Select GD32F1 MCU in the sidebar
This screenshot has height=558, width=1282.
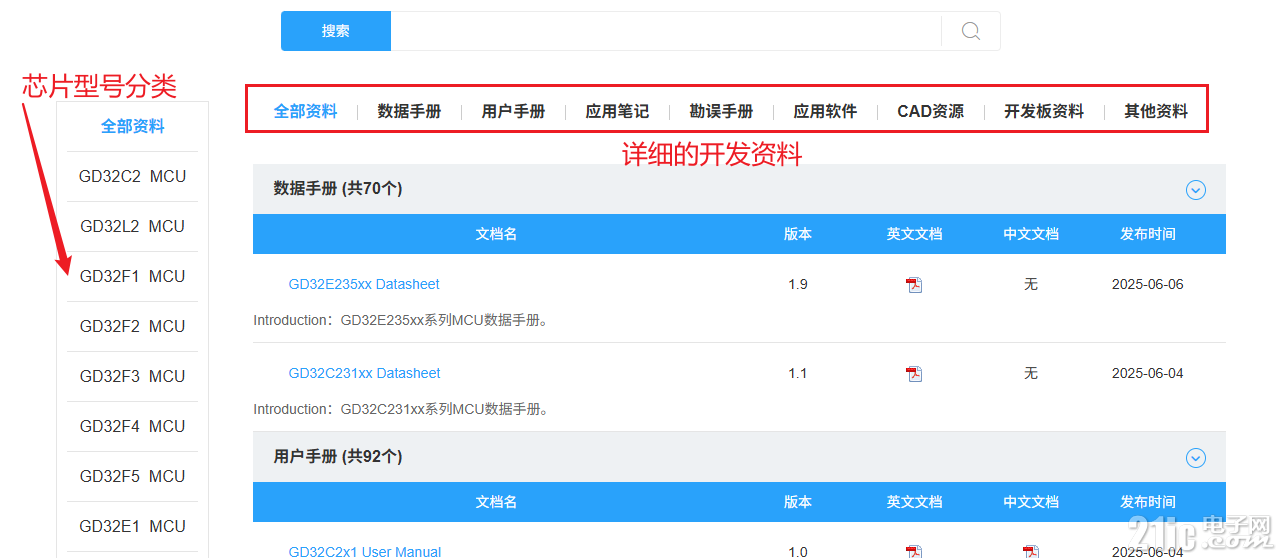(133, 277)
